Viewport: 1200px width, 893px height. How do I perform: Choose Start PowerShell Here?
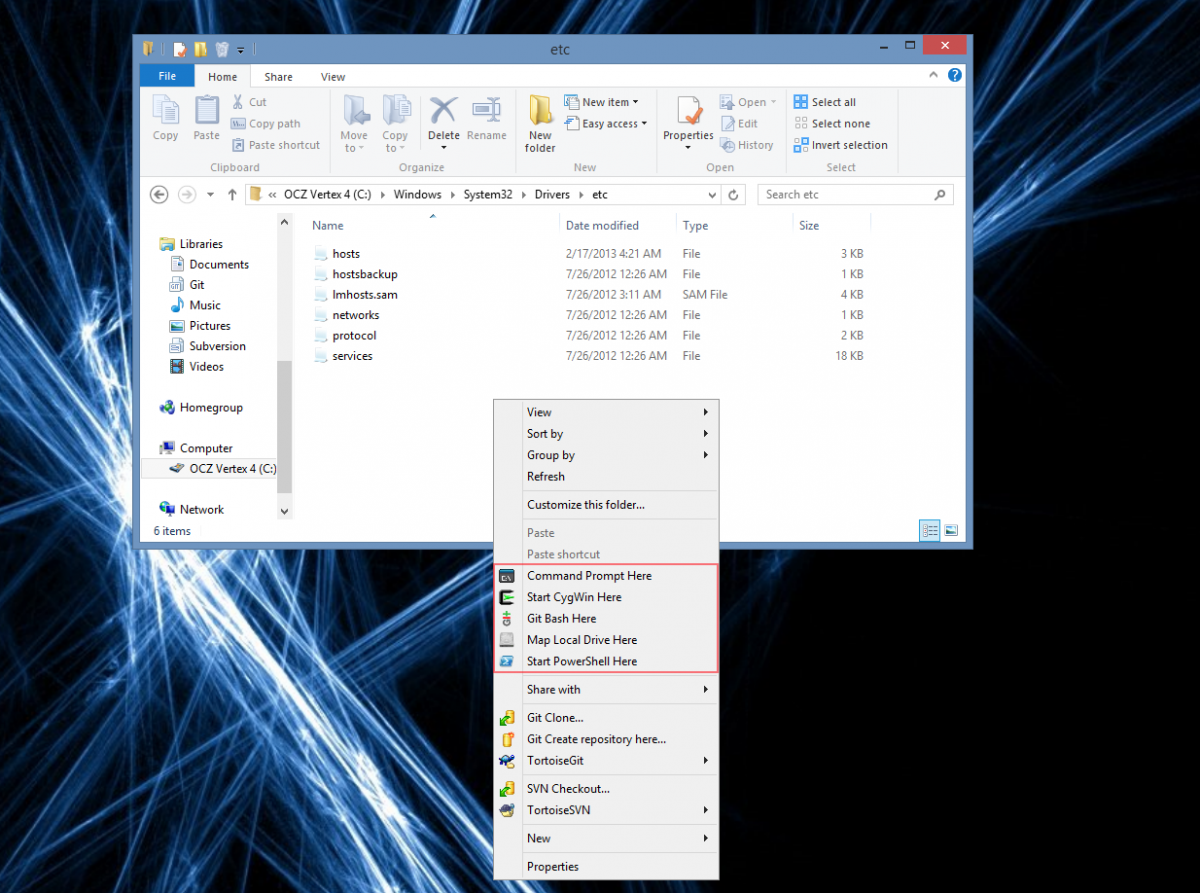(606, 661)
